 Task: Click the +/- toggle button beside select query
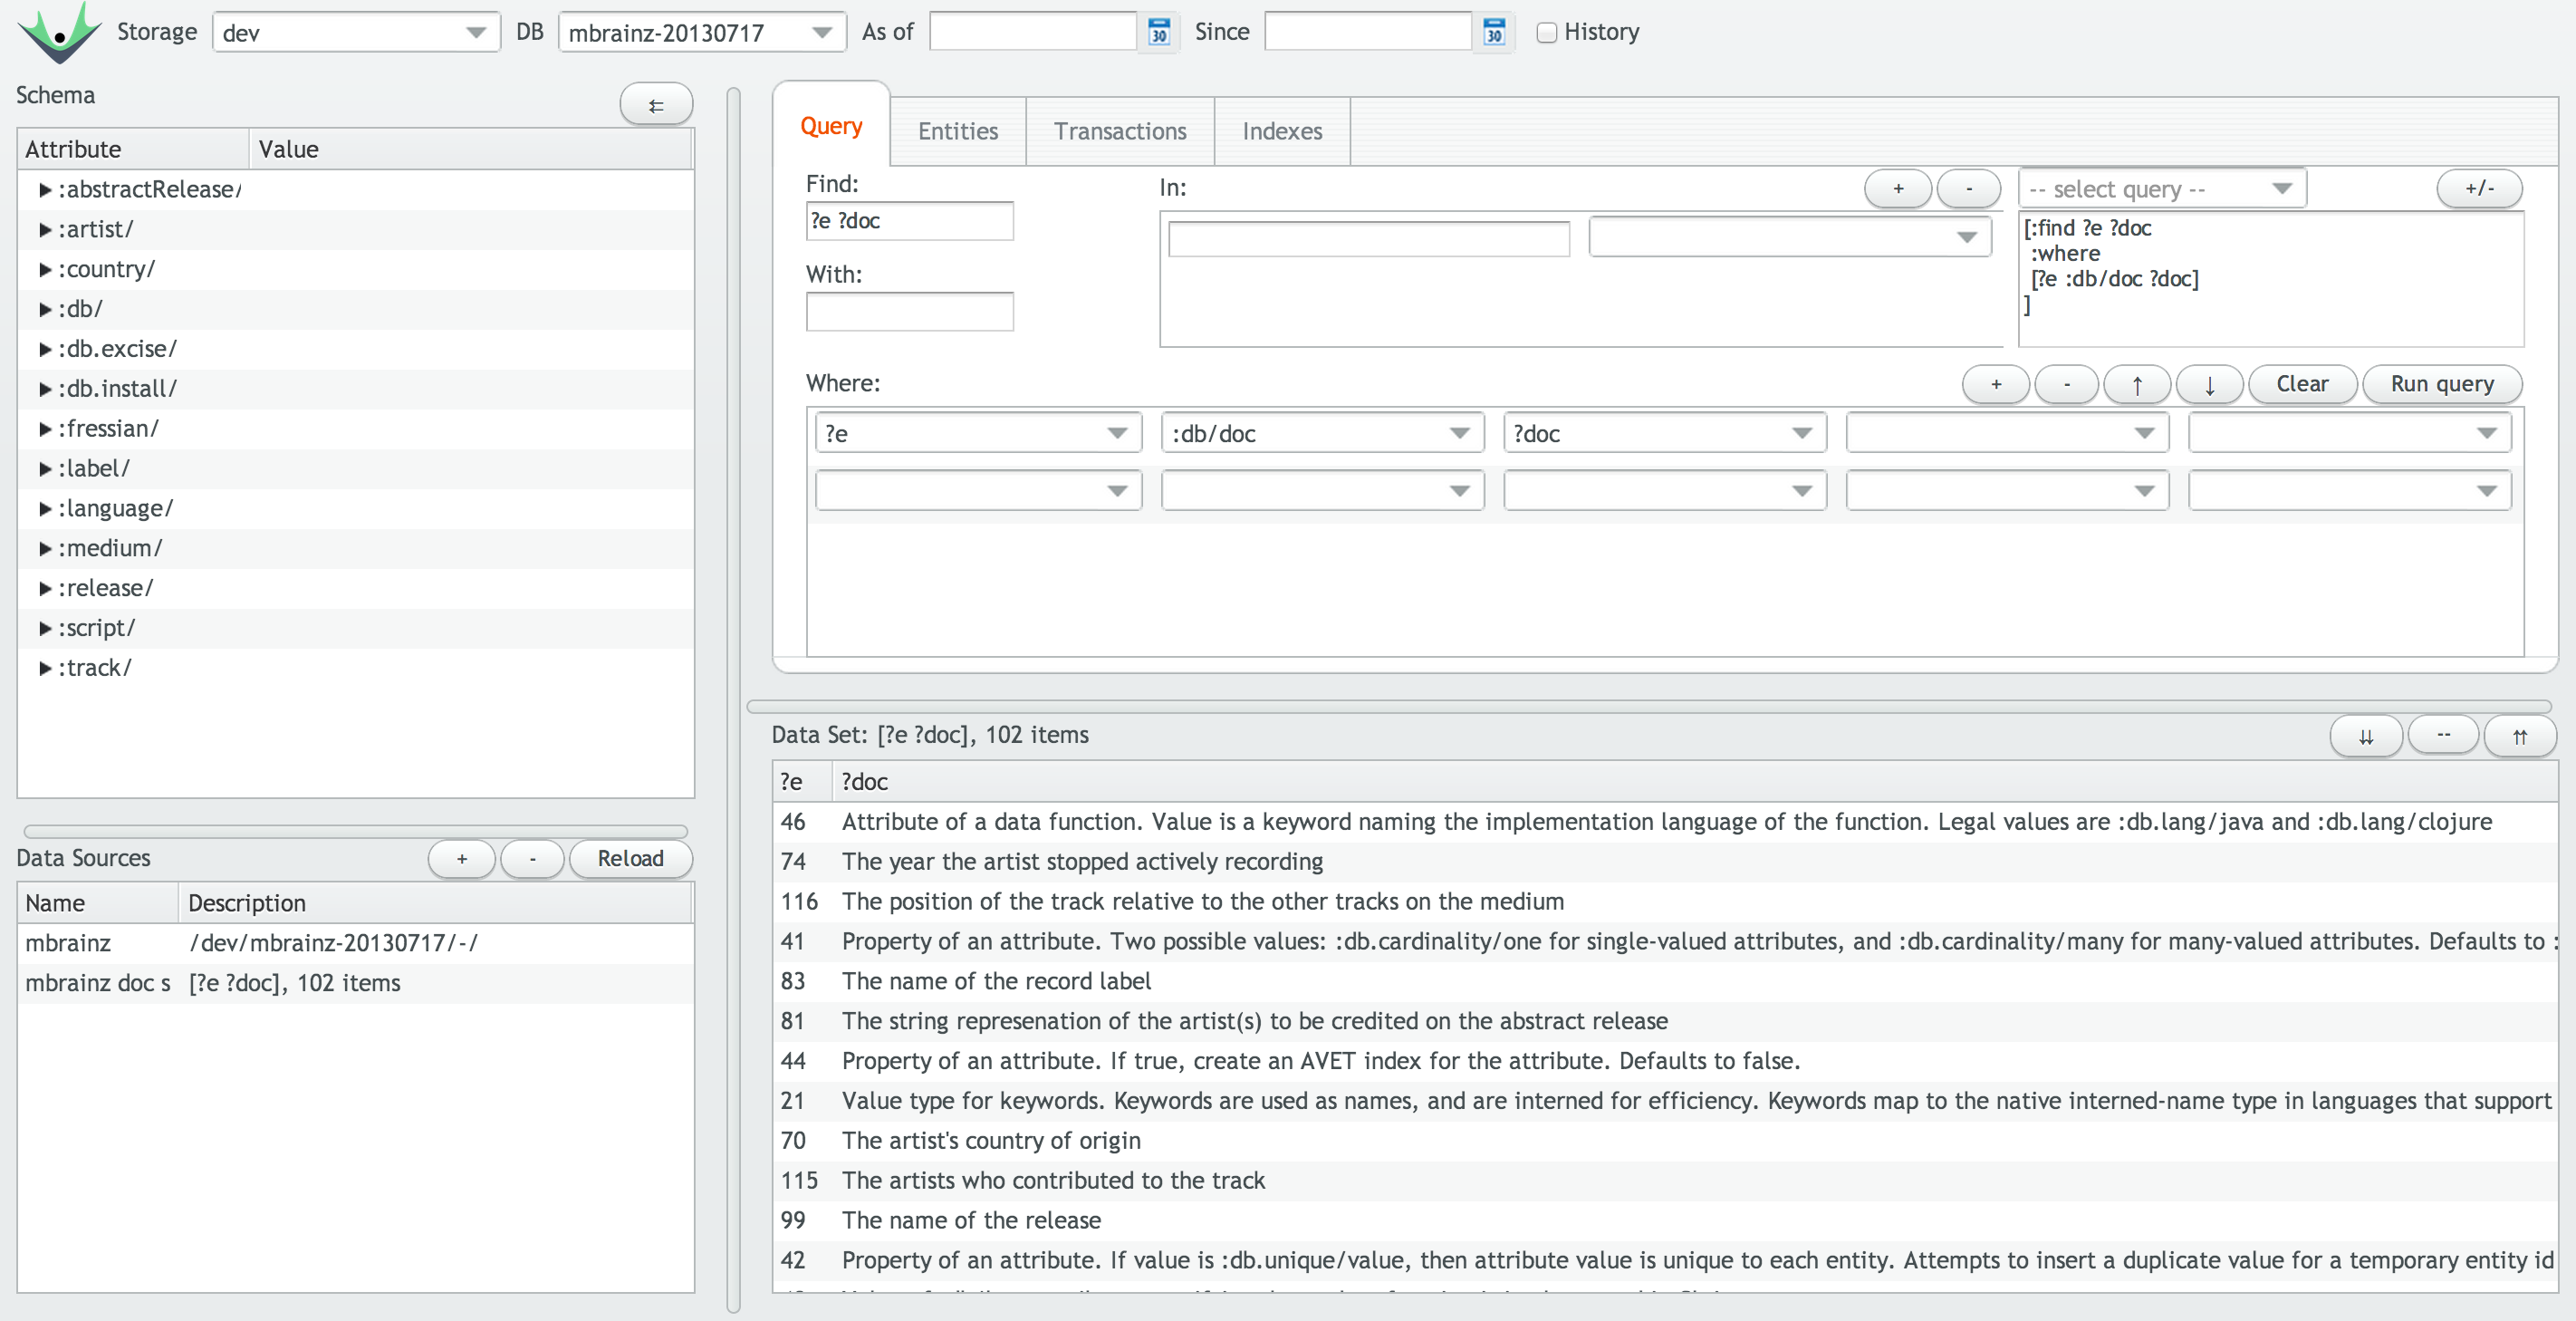pyautogui.click(x=2478, y=188)
